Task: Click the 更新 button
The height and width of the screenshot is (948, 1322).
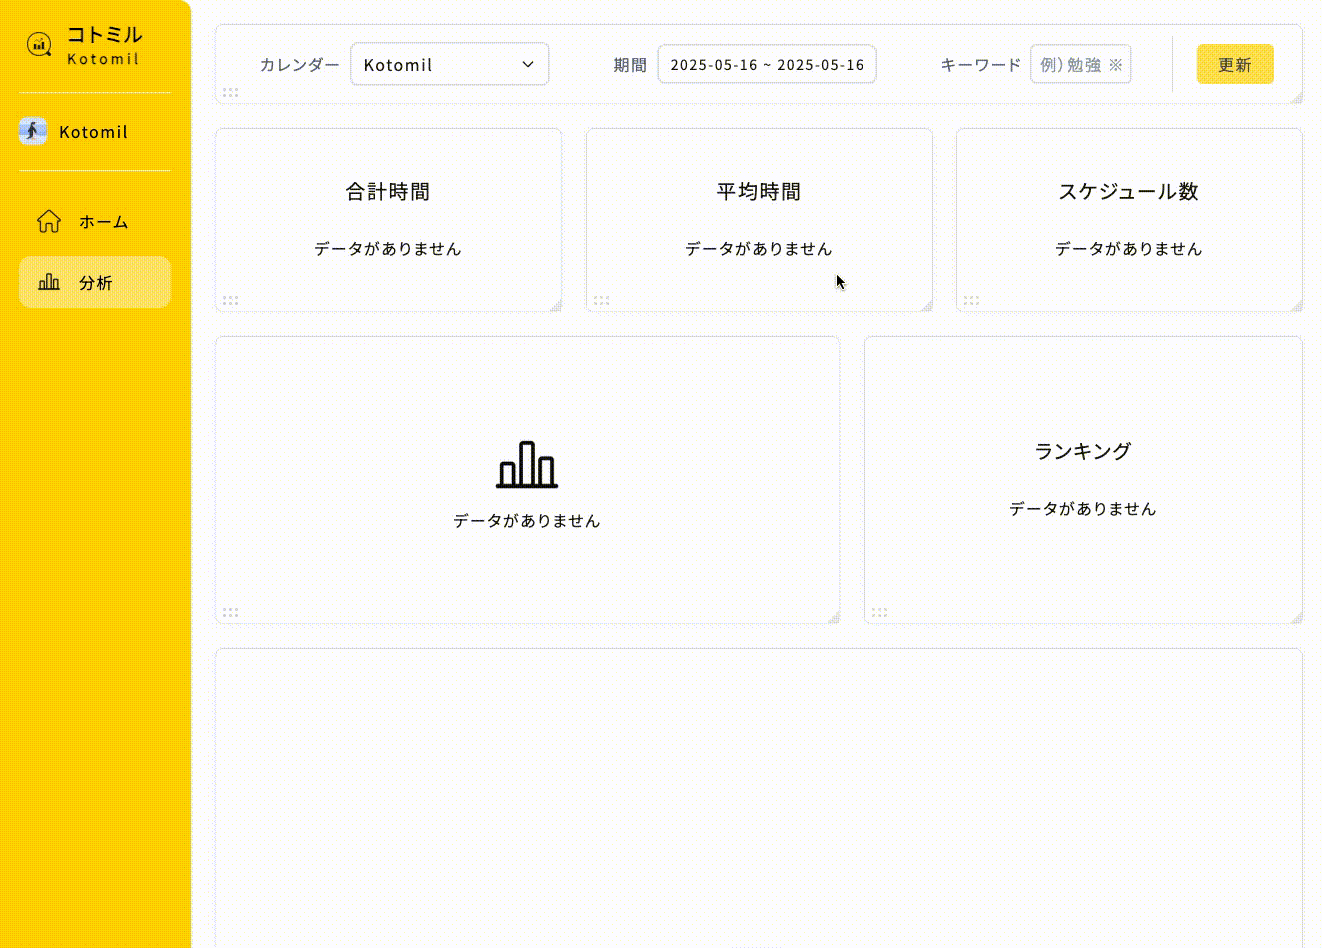Action: pos(1235,64)
